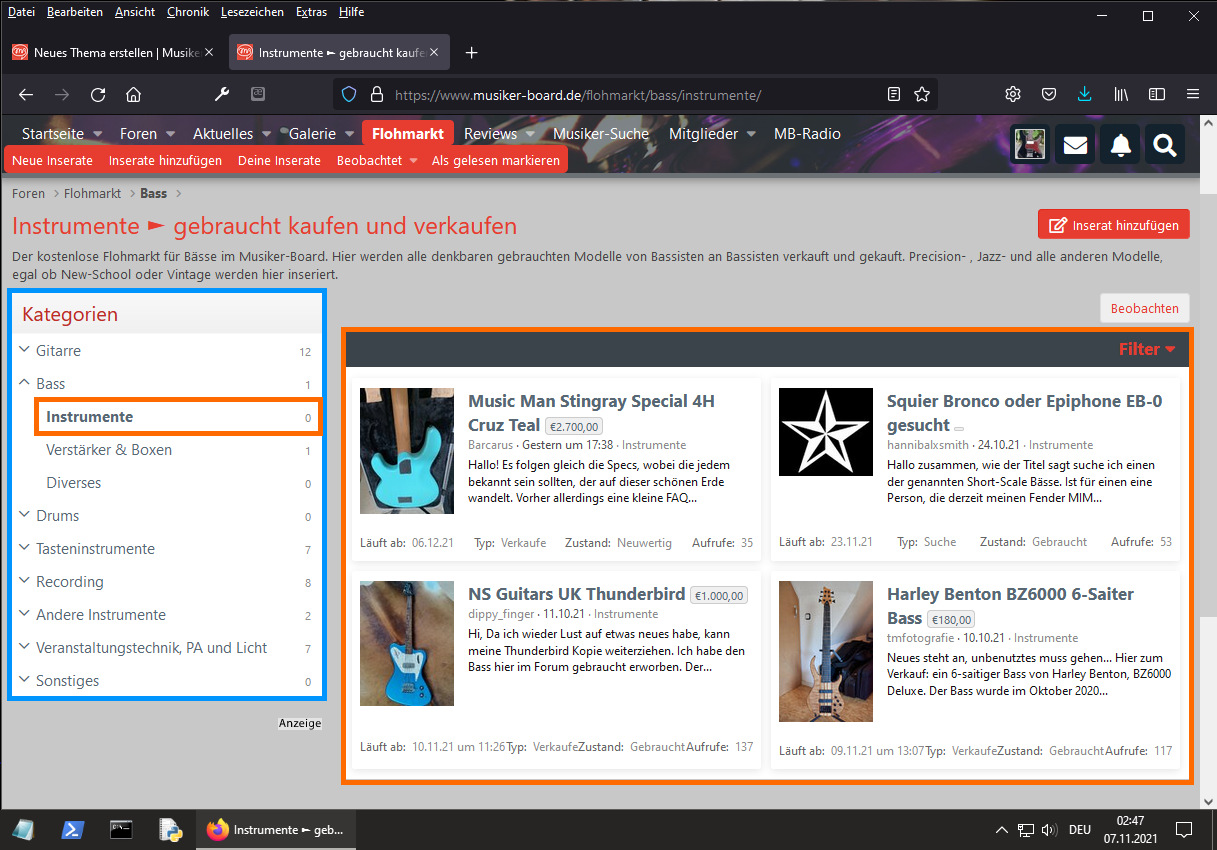
Task: Expand the Tasteninstrumente category
Action: [x=24, y=549]
